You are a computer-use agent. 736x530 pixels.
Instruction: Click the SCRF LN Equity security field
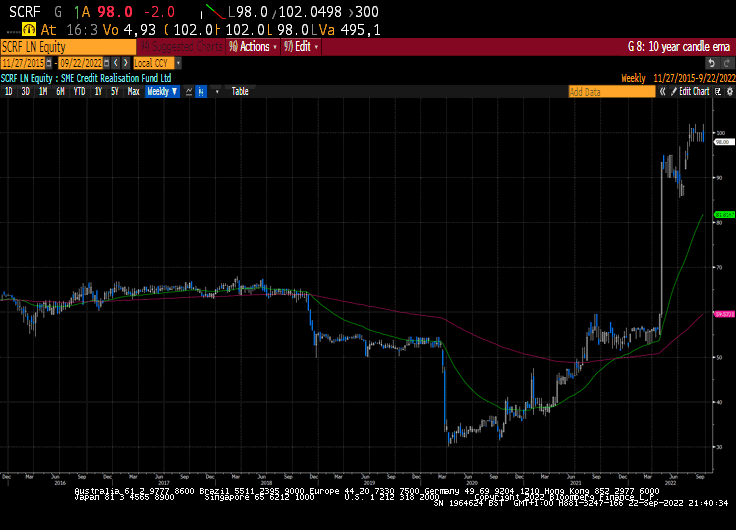[x=68, y=47]
